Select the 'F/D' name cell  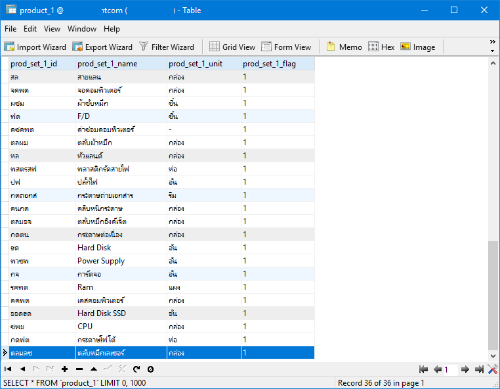coord(121,116)
